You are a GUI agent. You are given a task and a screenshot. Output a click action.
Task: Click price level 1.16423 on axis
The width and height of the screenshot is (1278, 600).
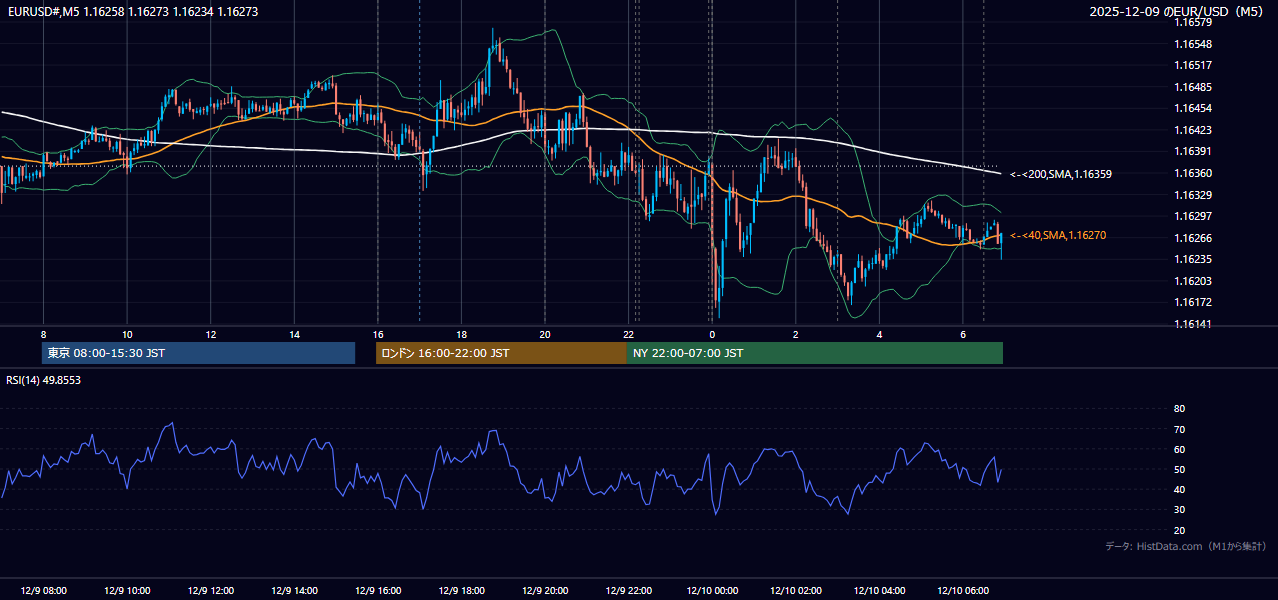(x=1193, y=130)
